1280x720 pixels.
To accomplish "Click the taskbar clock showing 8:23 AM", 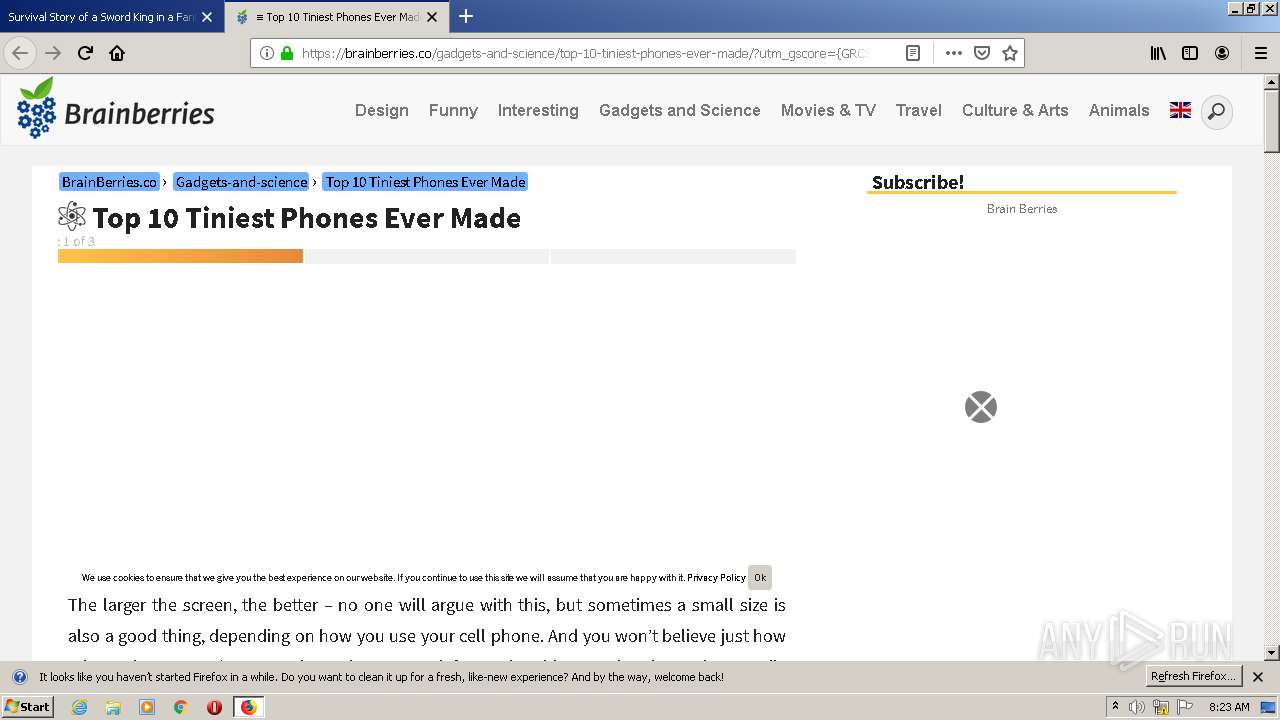I will 1229,707.
